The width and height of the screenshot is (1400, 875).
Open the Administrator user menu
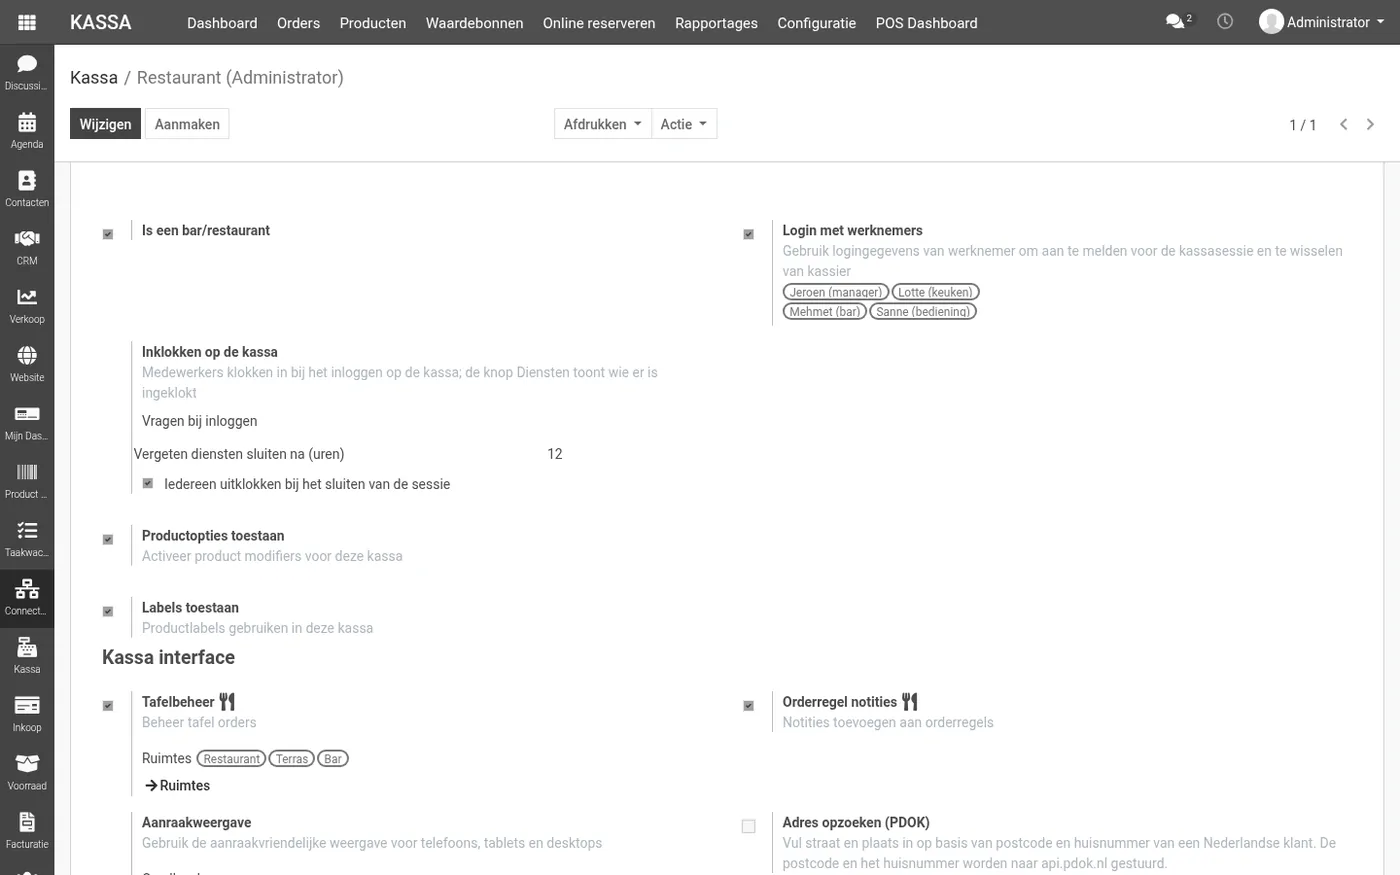point(1322,22)
